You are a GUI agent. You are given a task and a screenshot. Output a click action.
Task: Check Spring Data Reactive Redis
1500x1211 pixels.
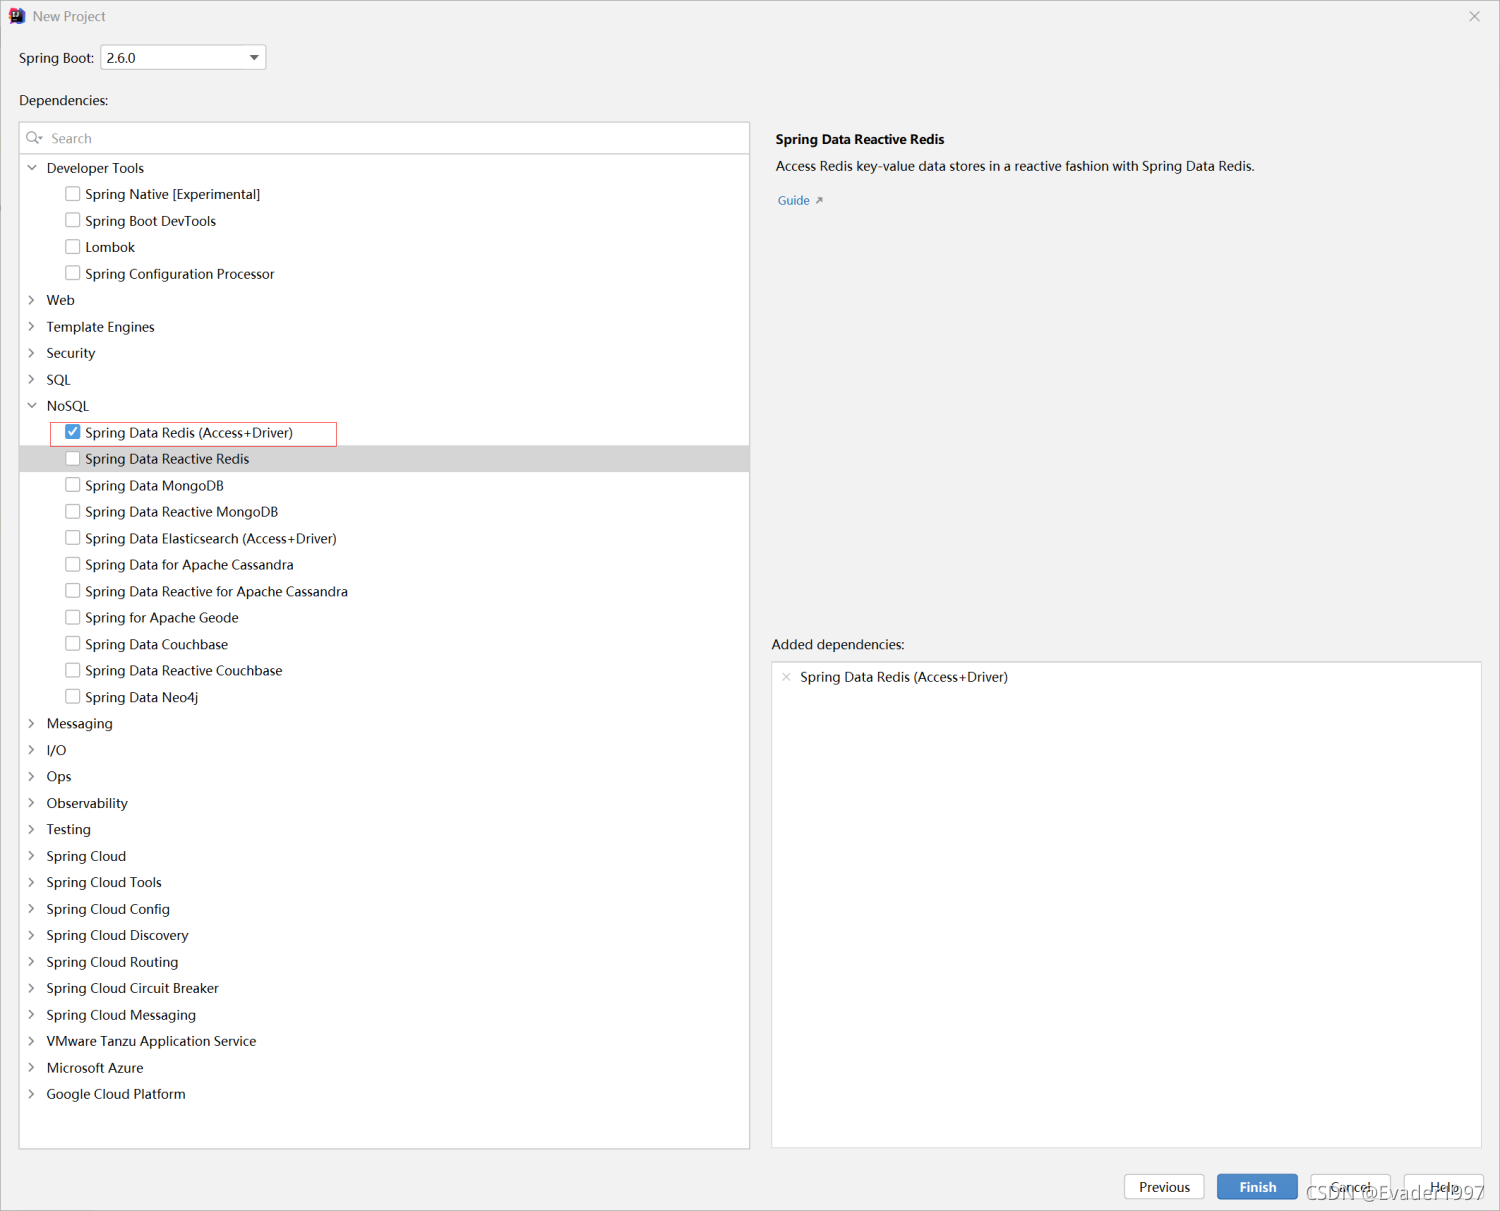tap(73, 459)
